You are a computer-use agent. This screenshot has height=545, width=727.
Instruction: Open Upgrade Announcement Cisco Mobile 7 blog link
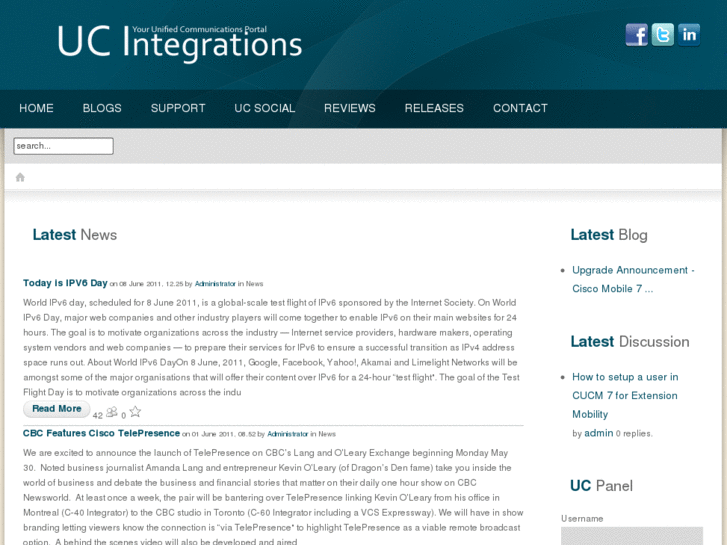(x=633, y=279)
